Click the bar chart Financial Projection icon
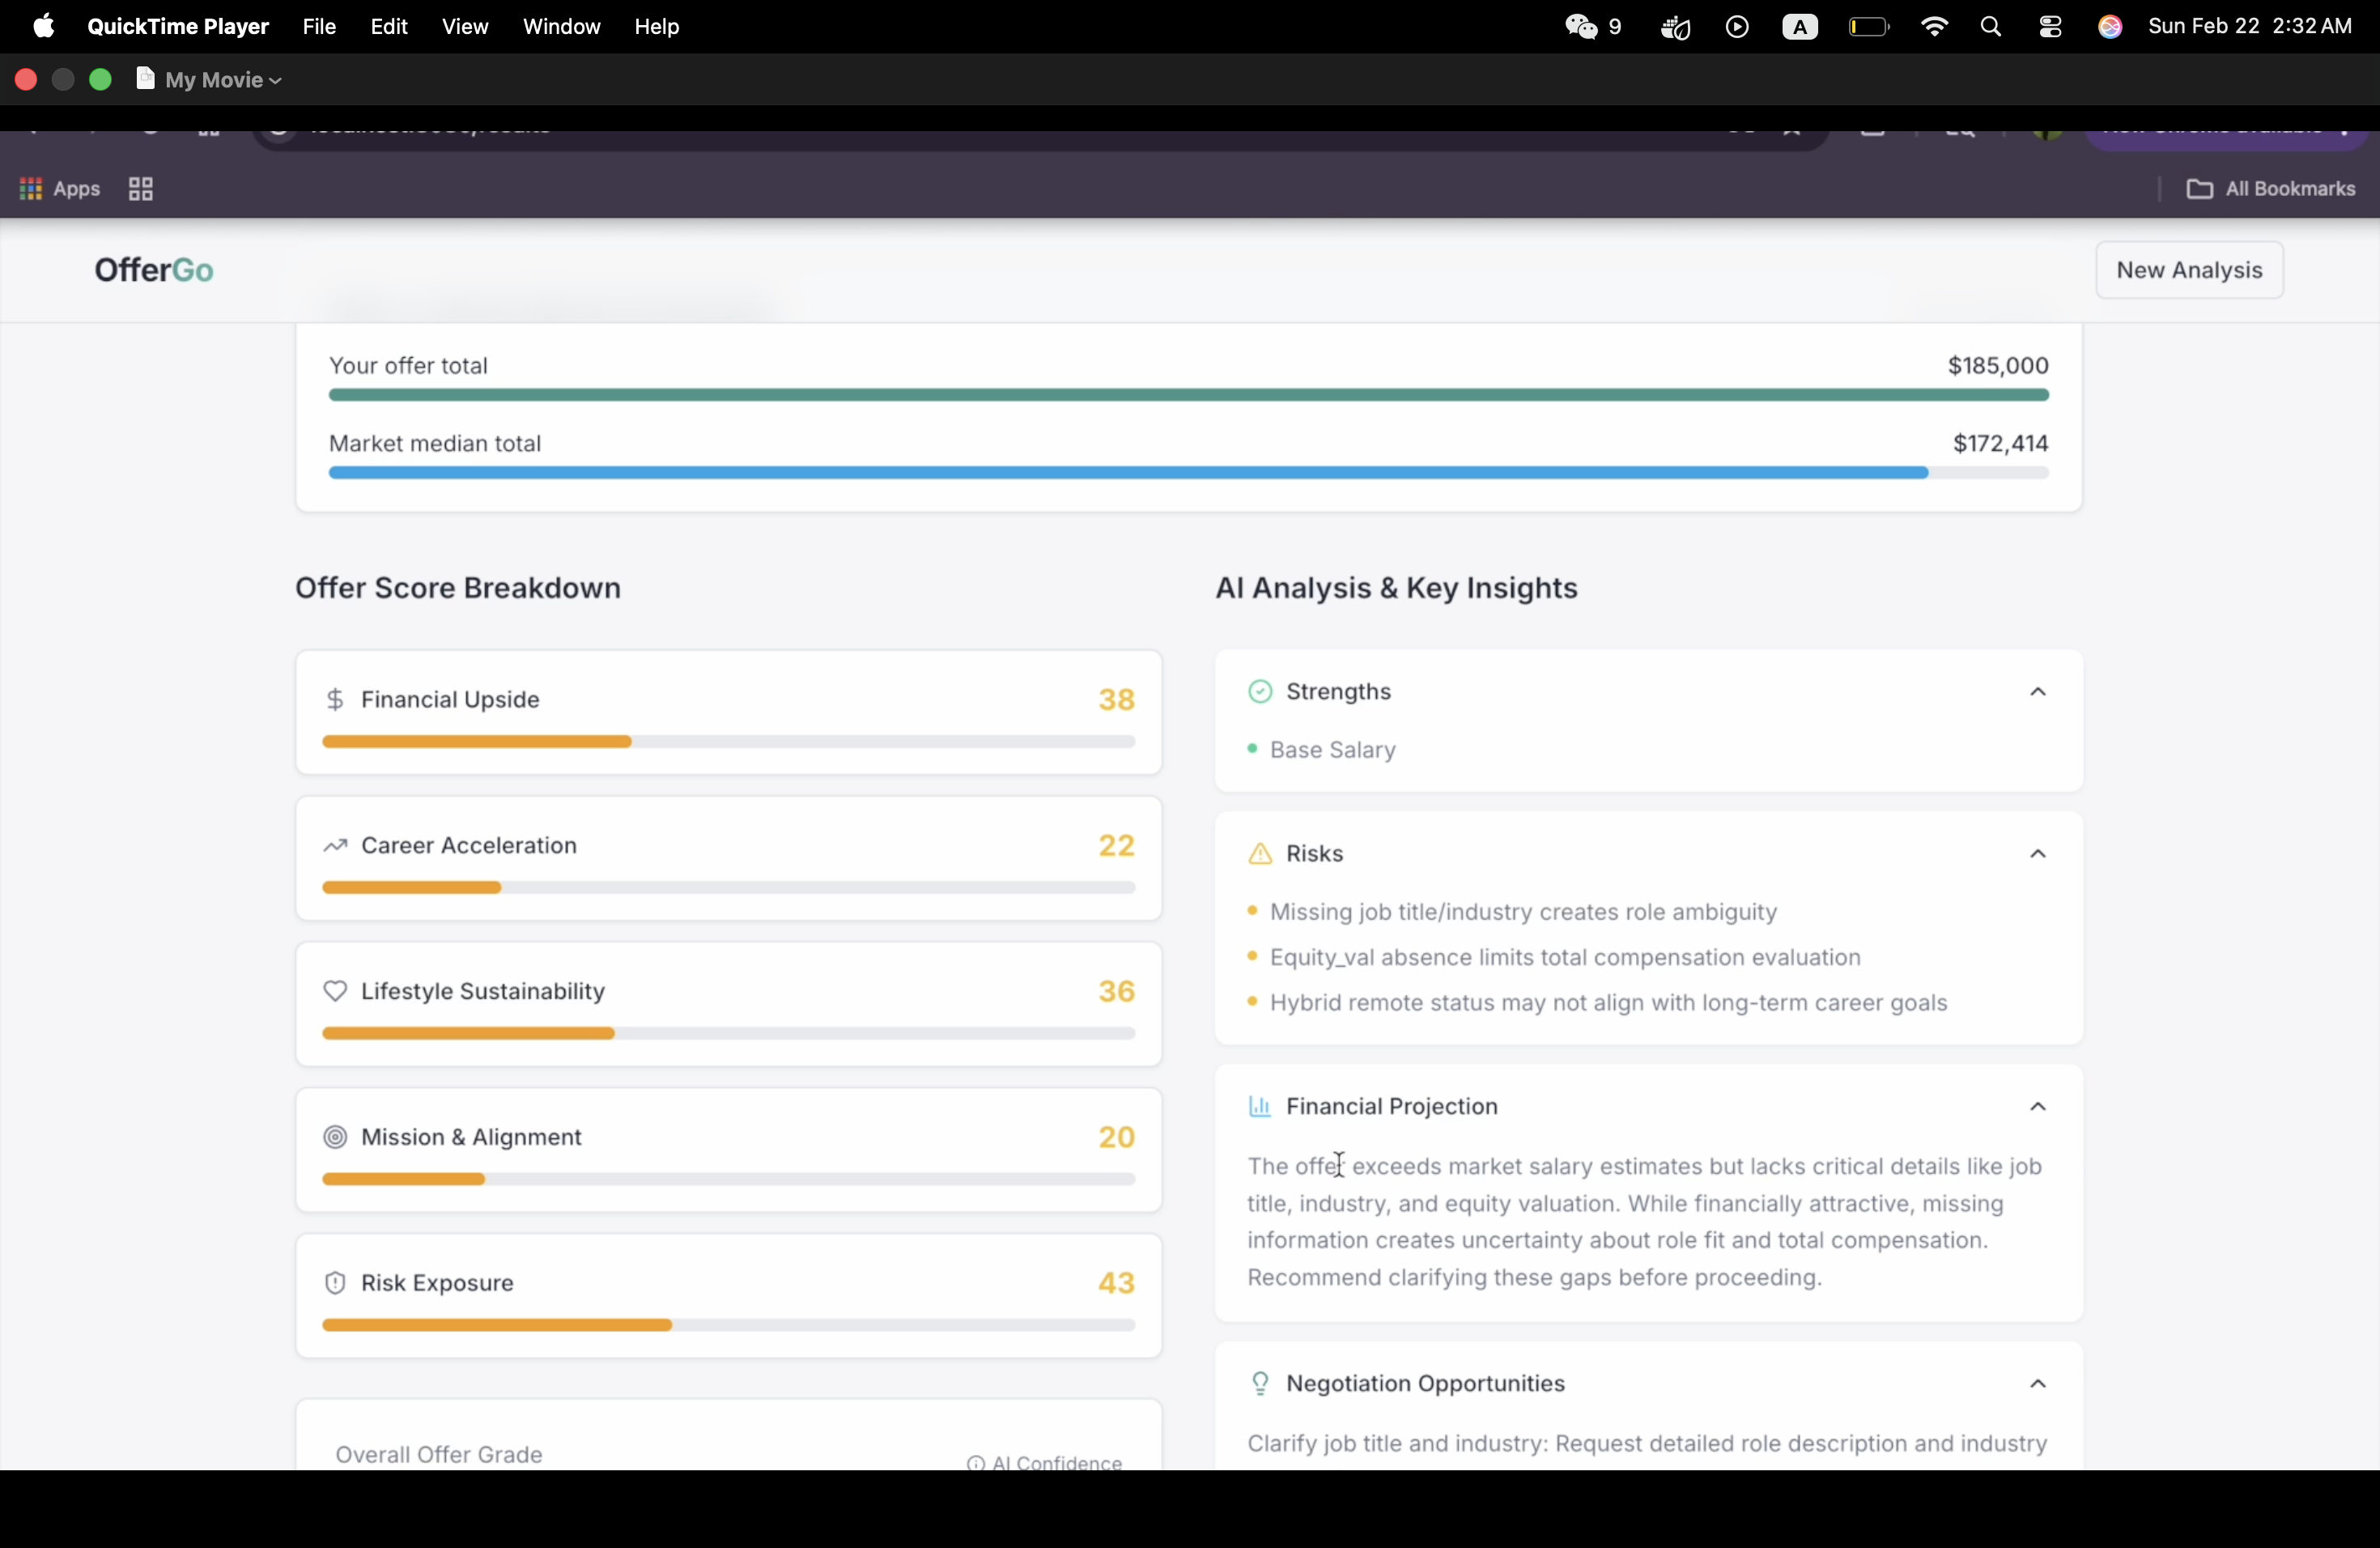This screenshot has width=2380, height=1548. [x=1260, y=1107]
